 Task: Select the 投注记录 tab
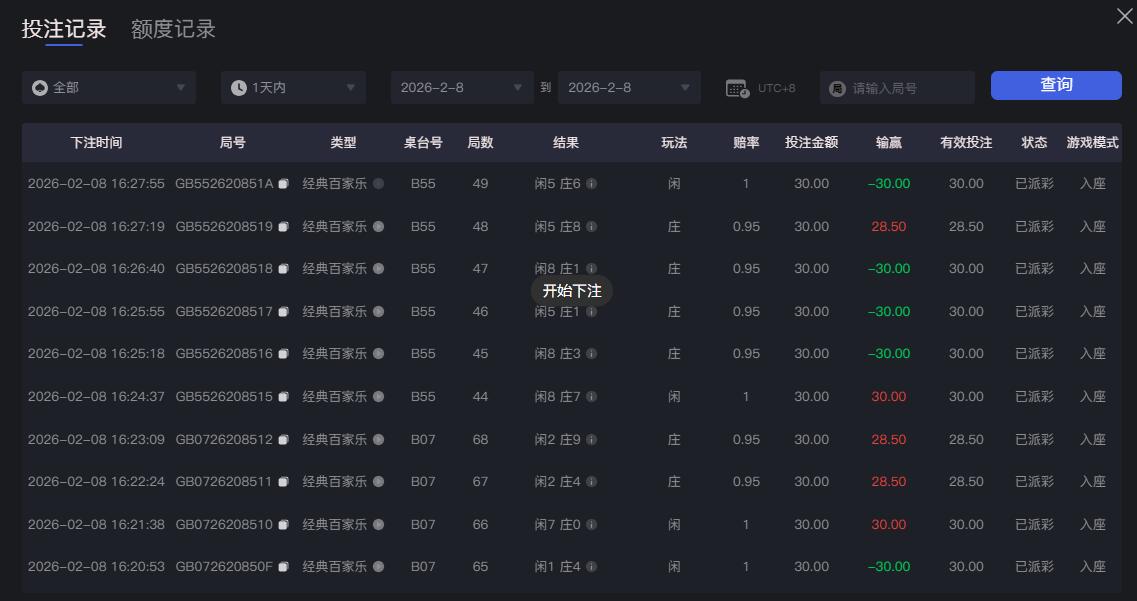64,29
